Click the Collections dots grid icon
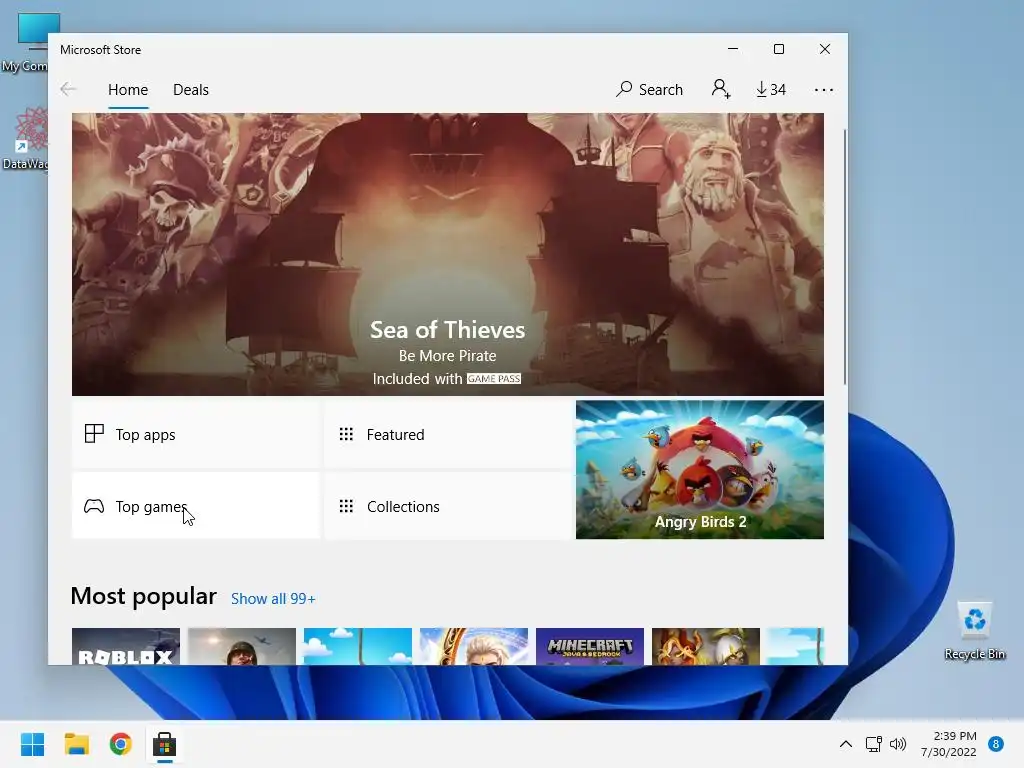 (346, 506)
